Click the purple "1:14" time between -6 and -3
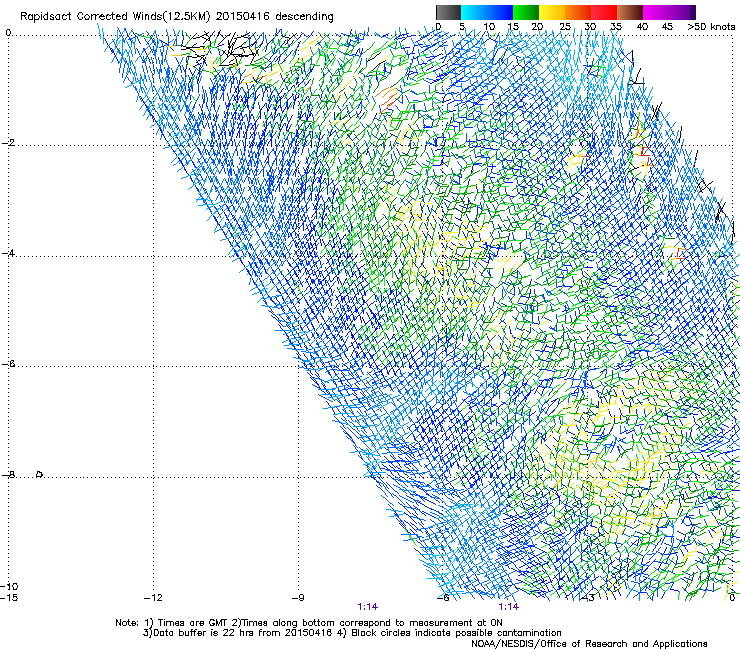 (509, 607)
